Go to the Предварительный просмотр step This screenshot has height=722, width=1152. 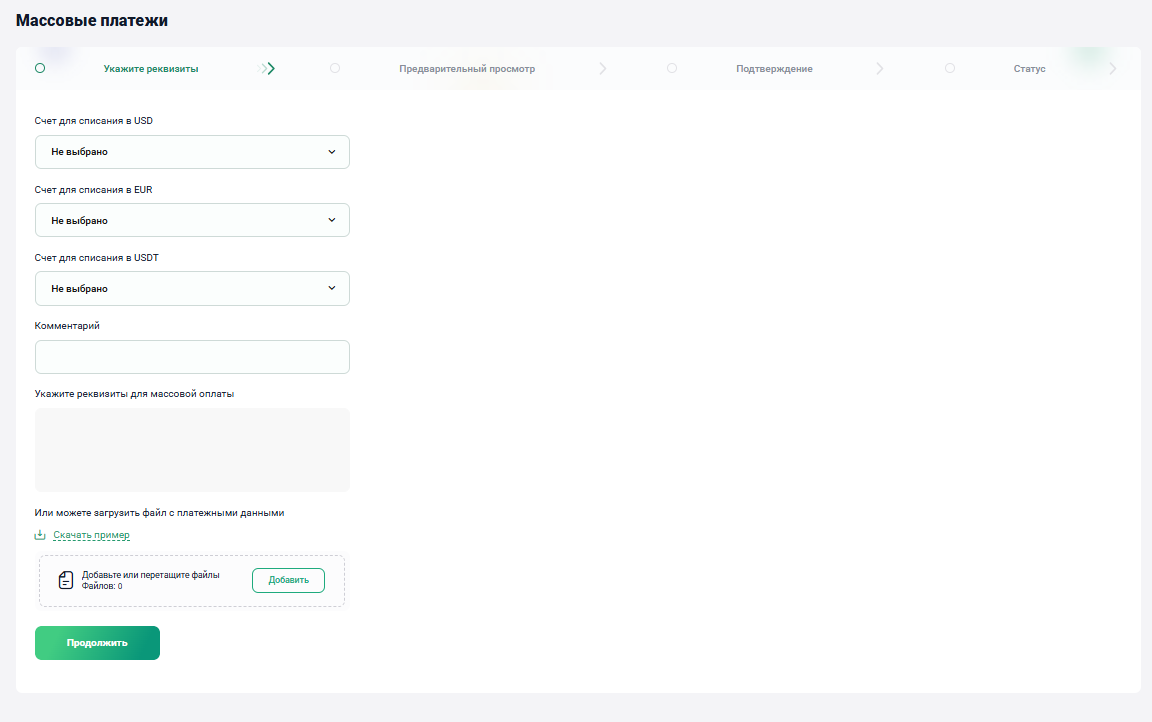click(467, 69)
